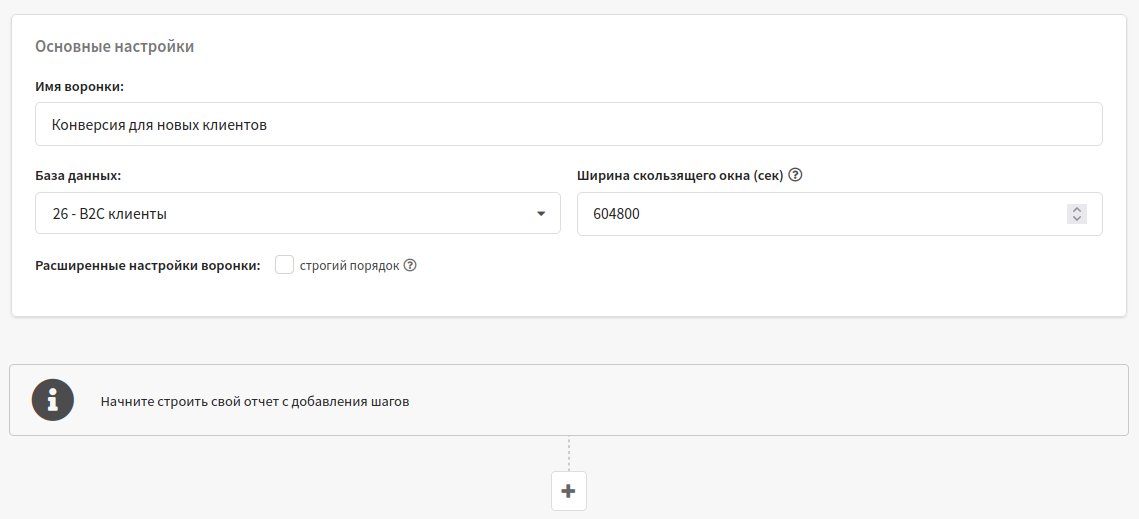1139x519 pixels.
Task: Click the Ширина скользящего окна (сек) label
Action: pos(680,176)
